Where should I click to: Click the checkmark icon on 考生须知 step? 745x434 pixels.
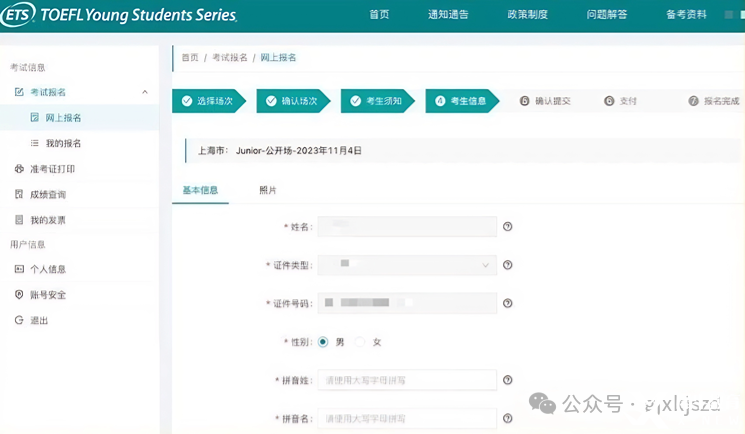[x=355, y=101]
